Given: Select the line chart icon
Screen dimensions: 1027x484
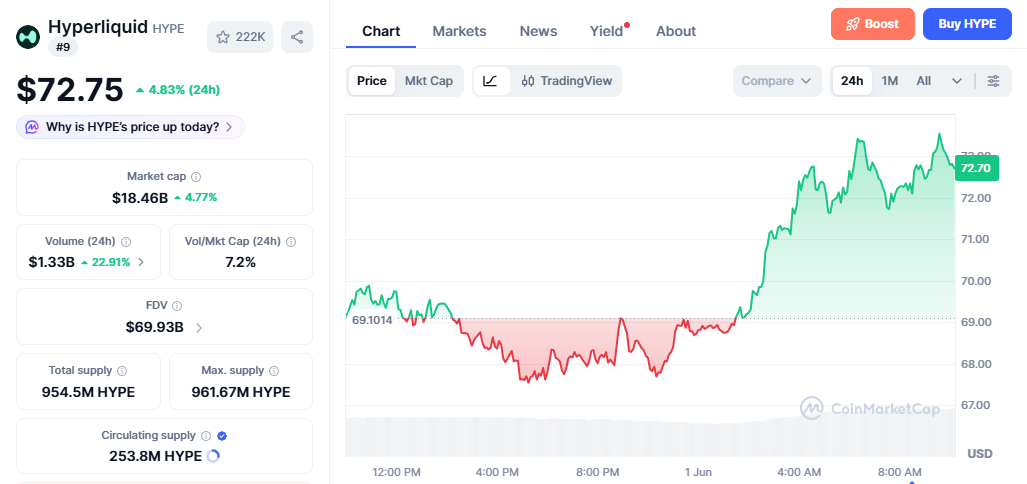Looking at the screenshot, I should (x=491, y=81).
